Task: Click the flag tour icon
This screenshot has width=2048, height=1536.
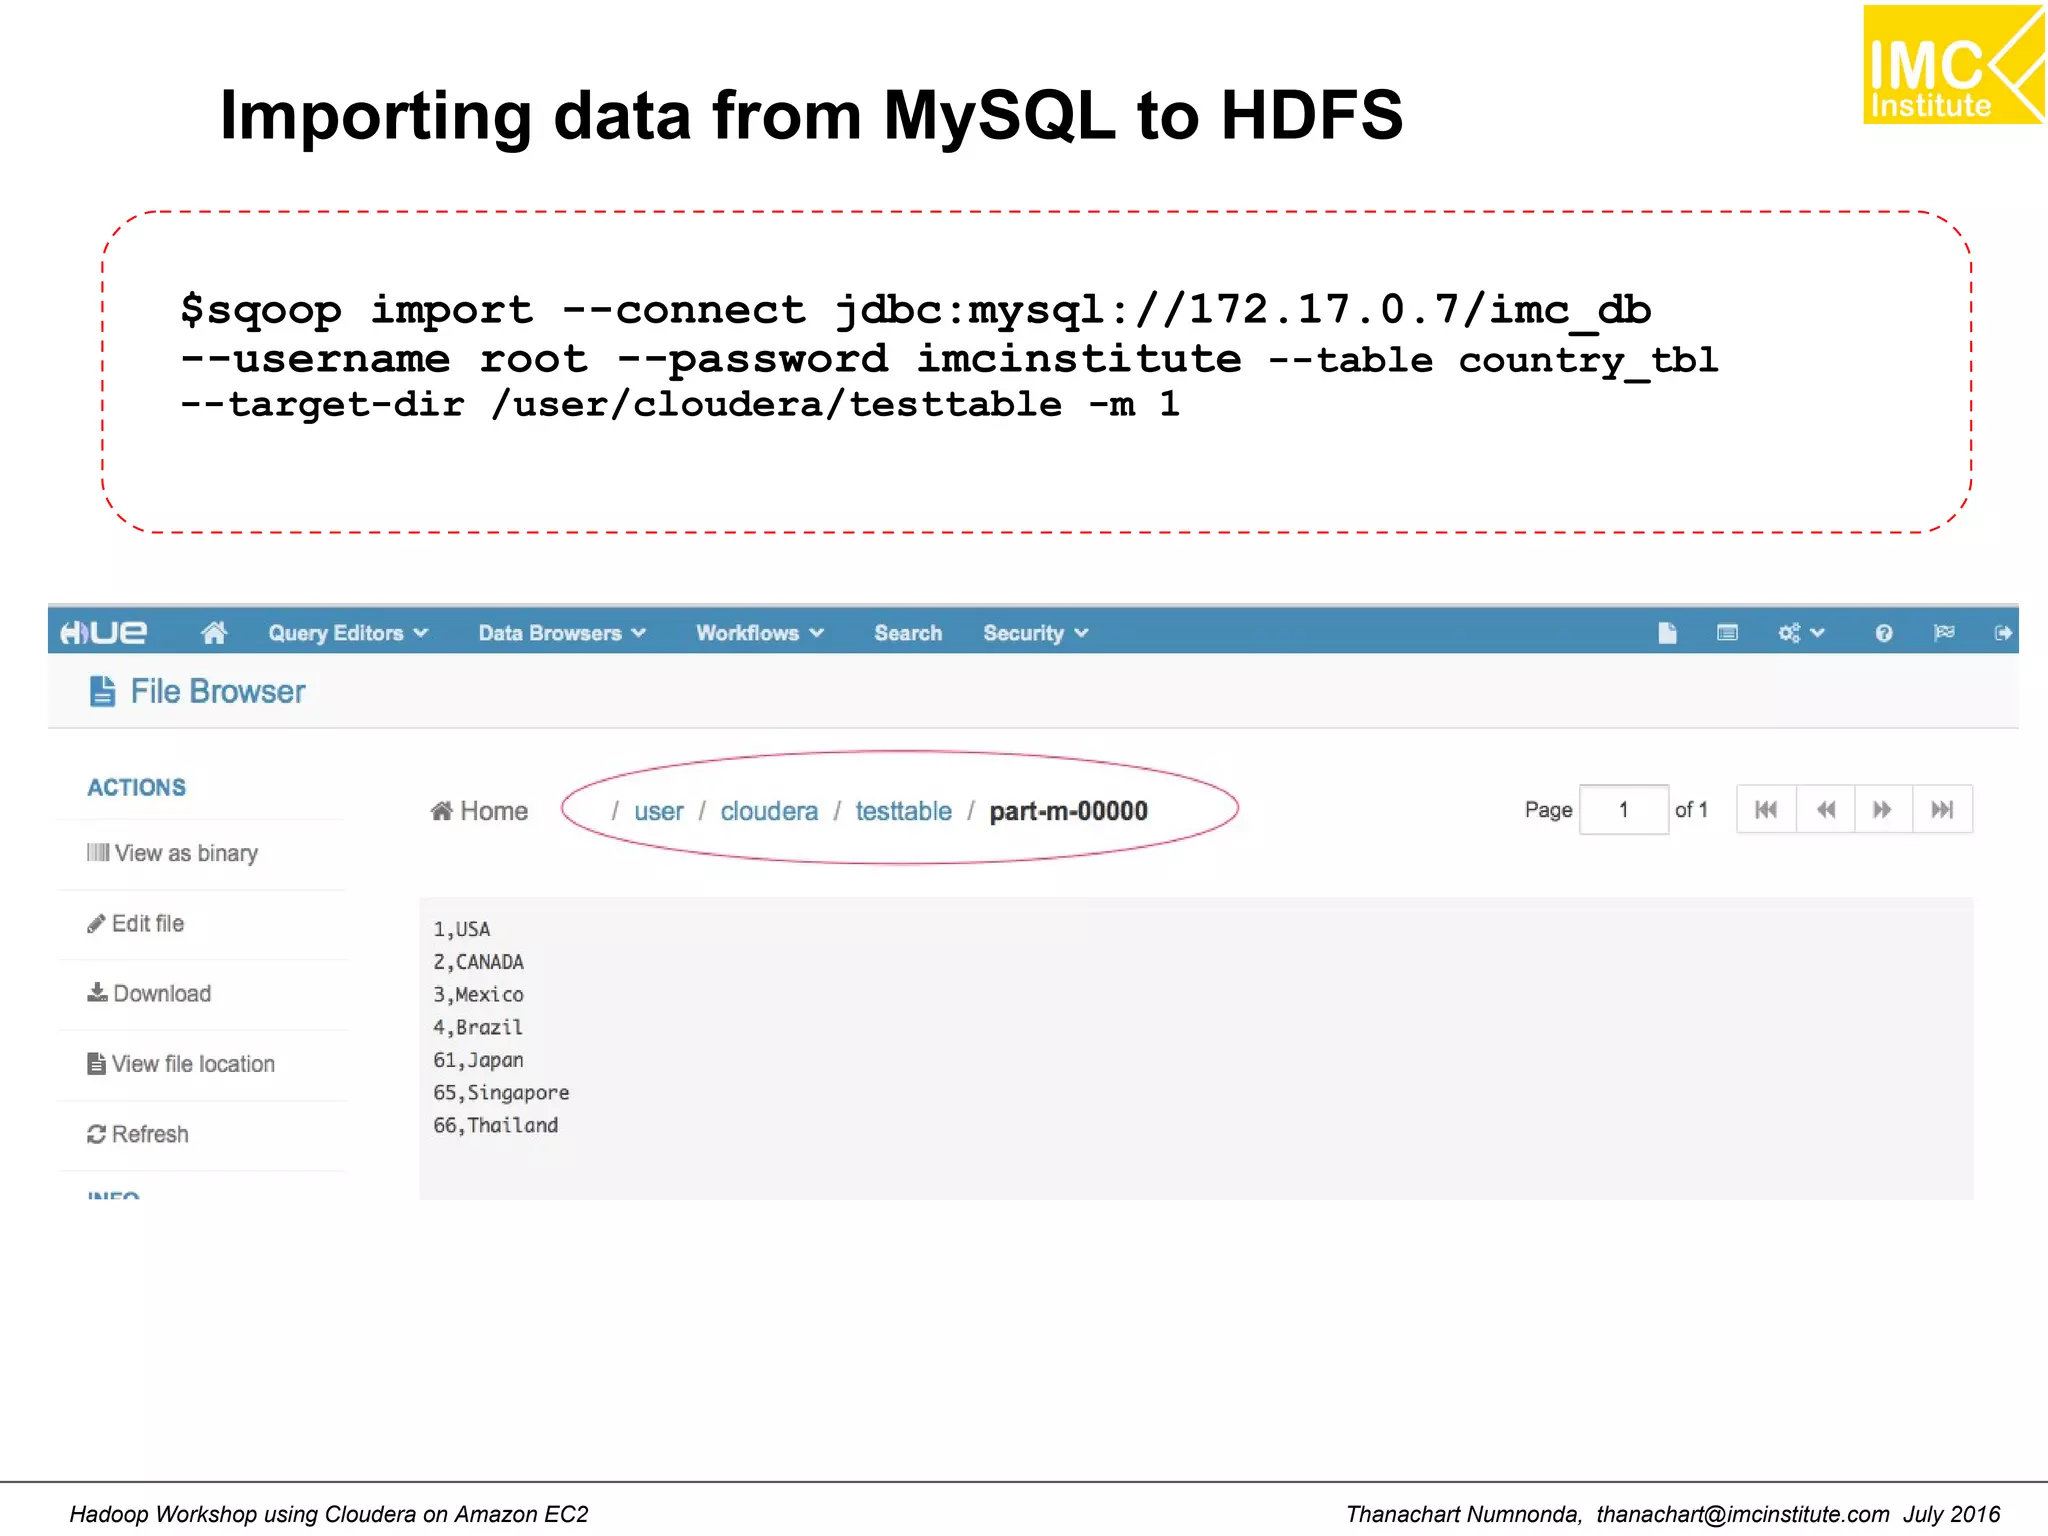Action: tap(1944, 632)
